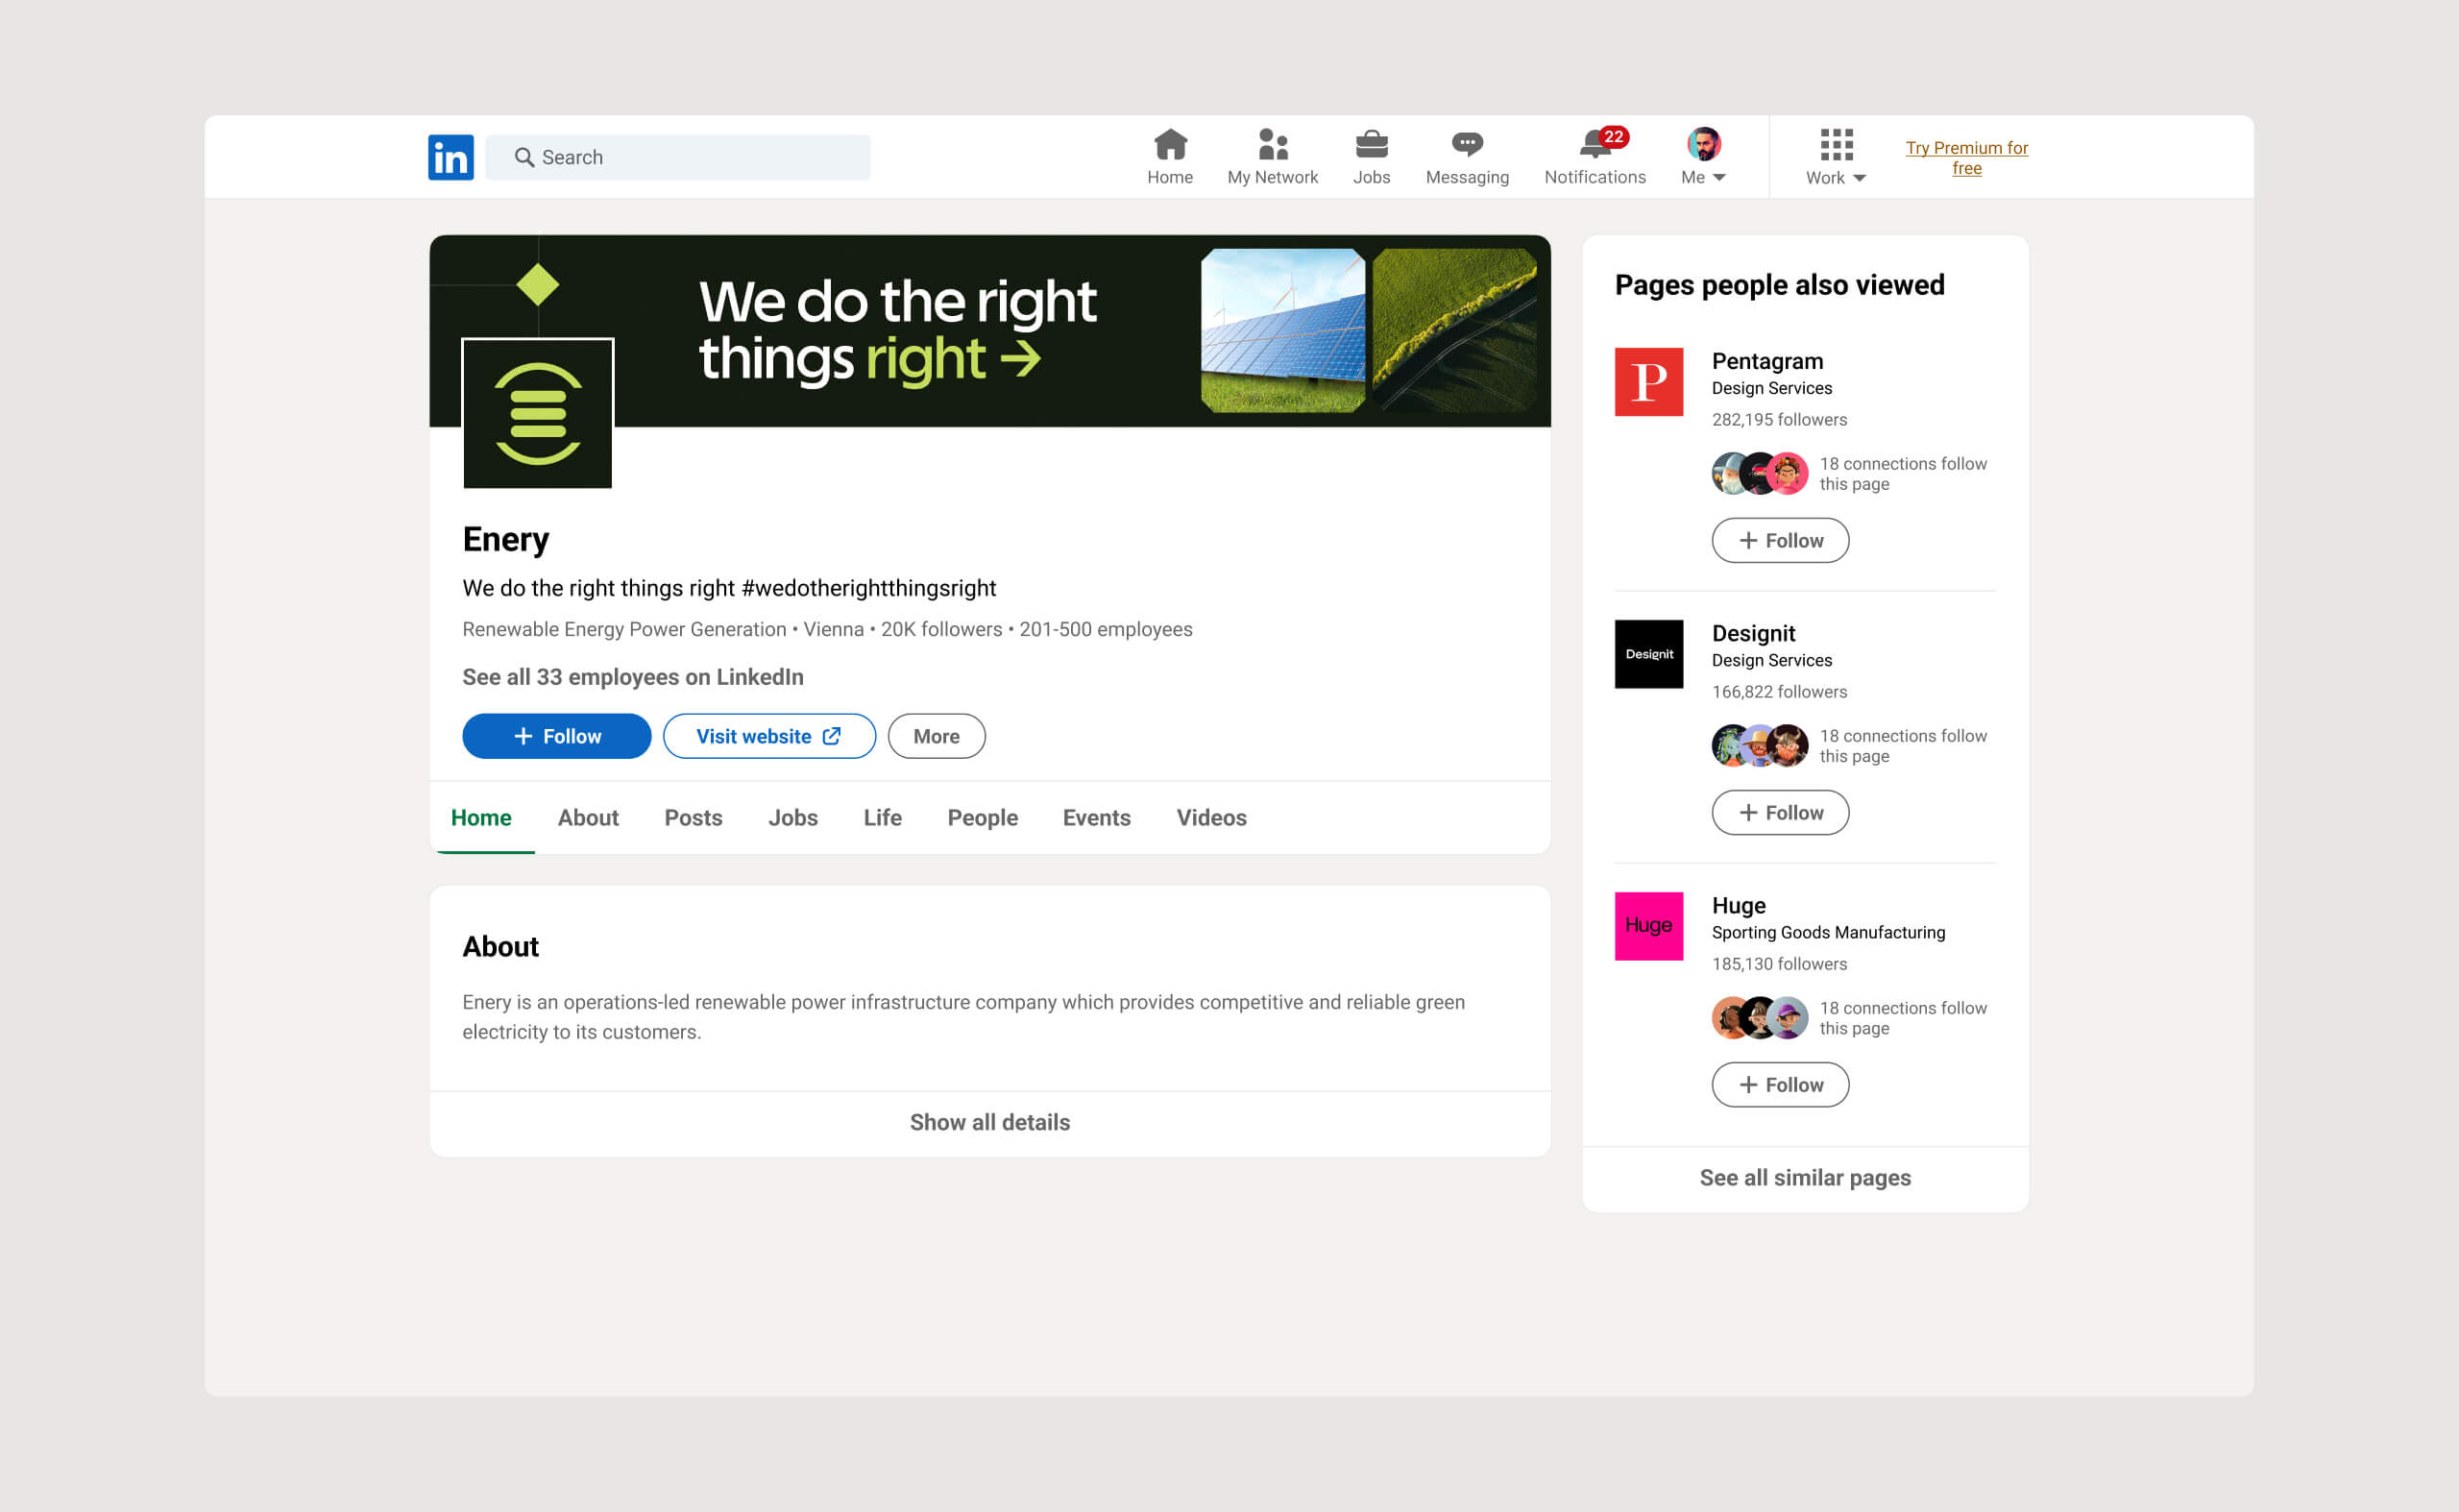This screenshot has width=2459, height=1512.
Task: Click "166,822 followers" under Designit
Action: coord(1779,692)
